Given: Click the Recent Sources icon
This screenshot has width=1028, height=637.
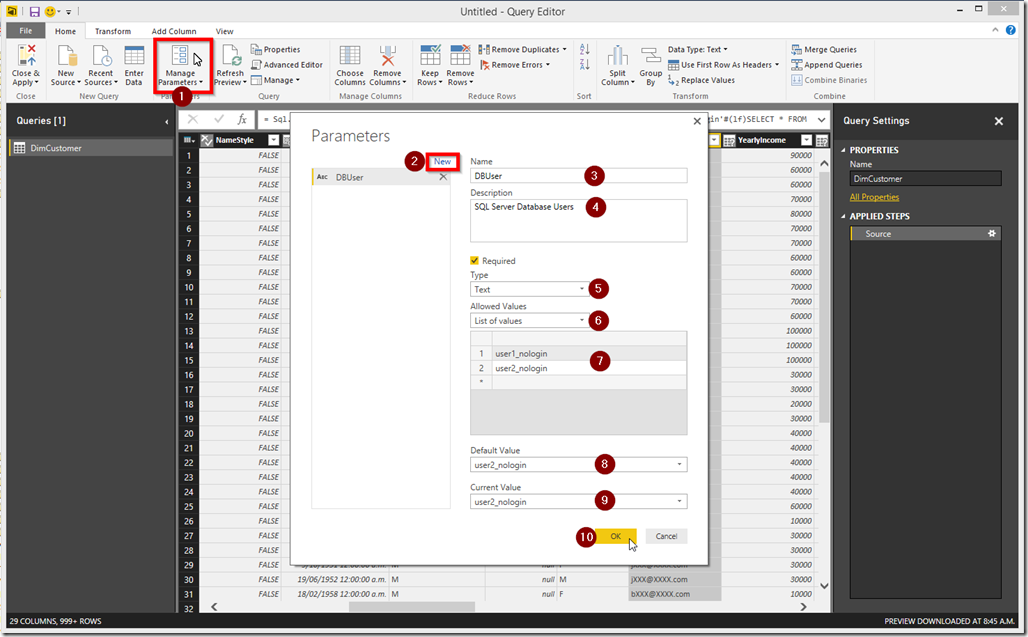Looking at the screenshot, I should (x=101, y=56).
